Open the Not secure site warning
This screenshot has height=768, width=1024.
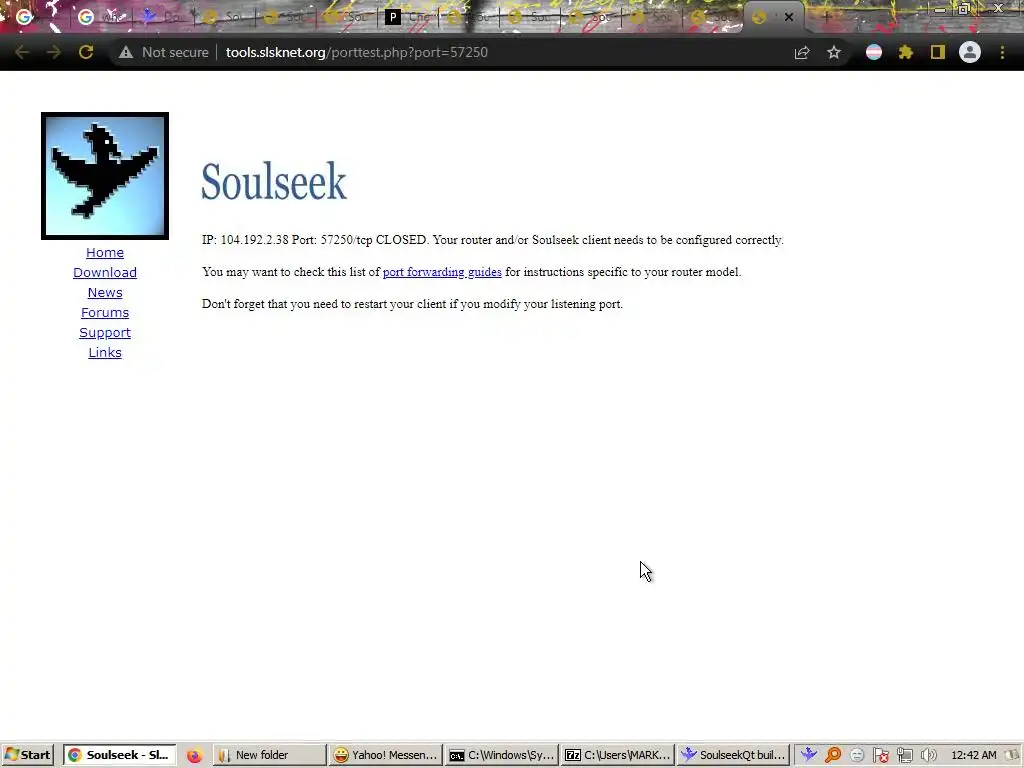click(163, 52)
